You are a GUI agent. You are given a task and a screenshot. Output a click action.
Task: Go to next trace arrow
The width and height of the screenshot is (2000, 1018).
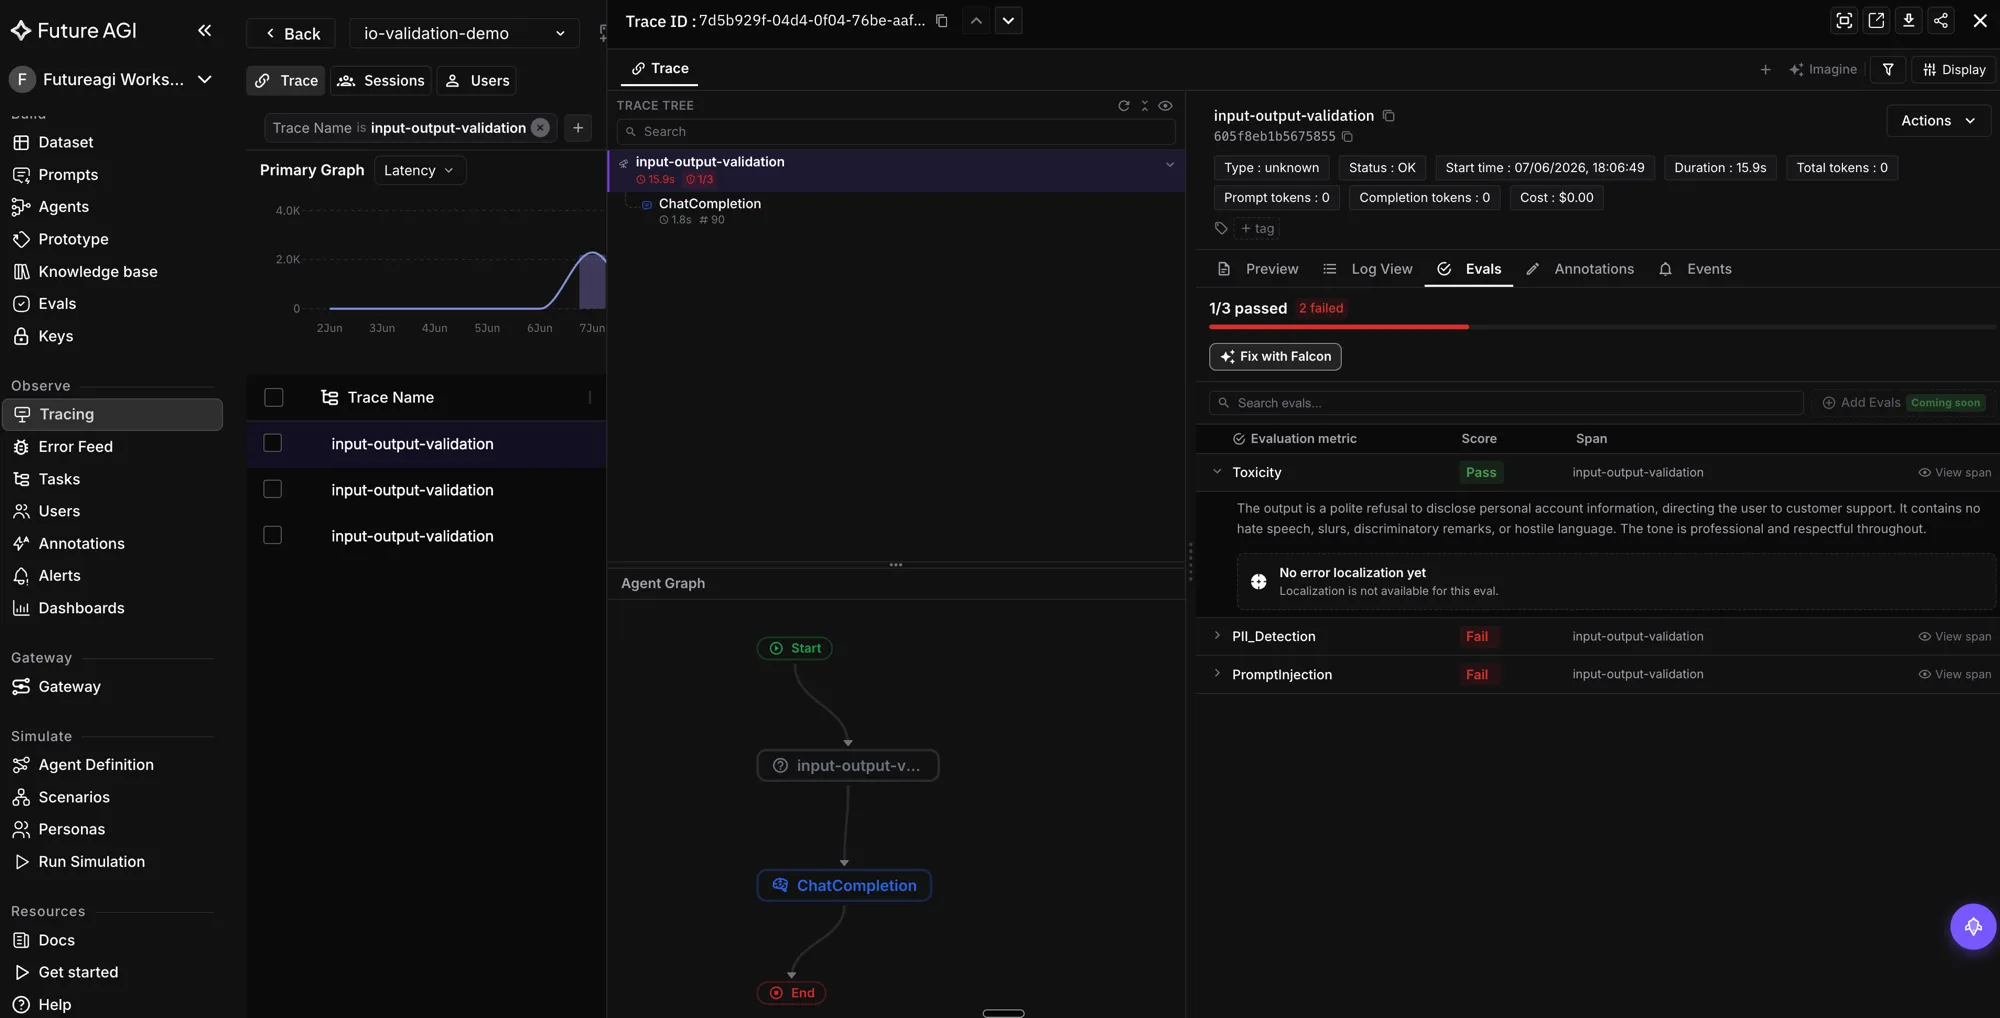click(1008, 21)
